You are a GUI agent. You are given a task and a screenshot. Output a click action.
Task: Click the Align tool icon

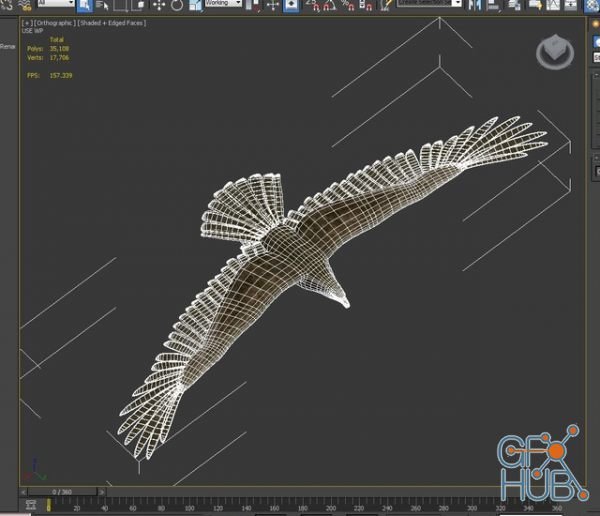click(494, 5)
